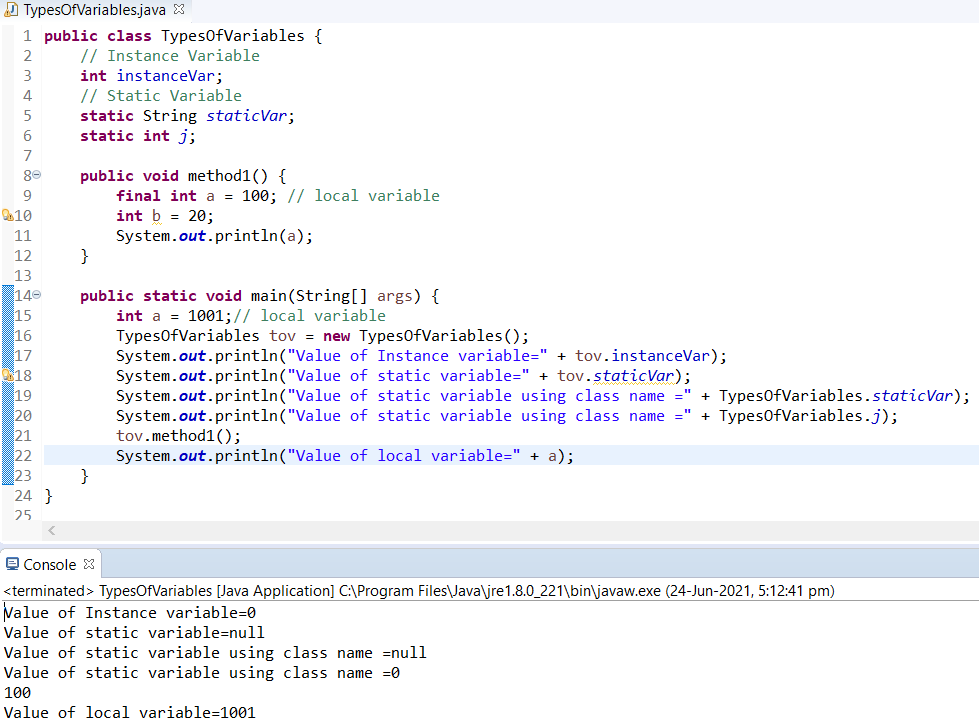Viewport: 979px width, 726px height.
Task: Click '// local variable' comment on line 9
Action: pyautogui.click(x=363, y=196)
